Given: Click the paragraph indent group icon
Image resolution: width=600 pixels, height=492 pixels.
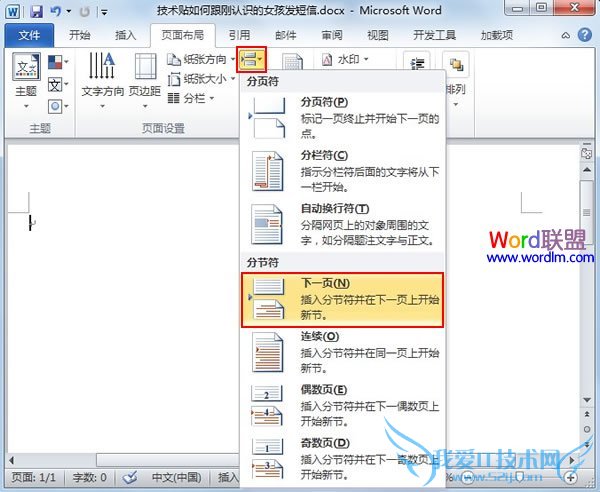Looking at the screenshot, I should [417, 62].
